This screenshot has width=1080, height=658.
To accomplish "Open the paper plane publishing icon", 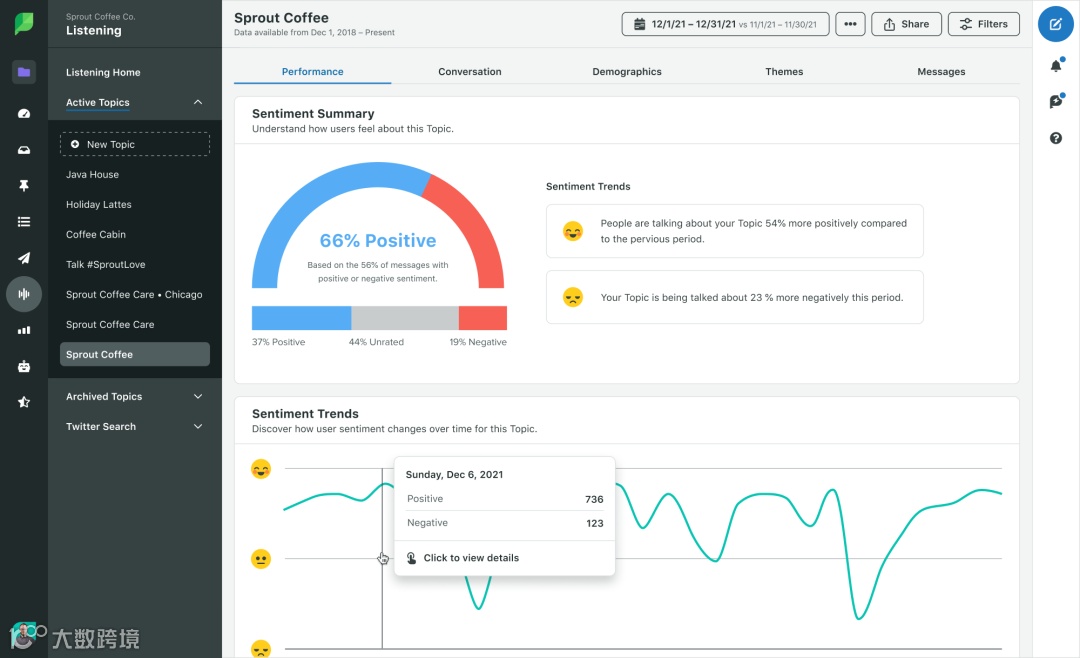I will tap(24, 258).
